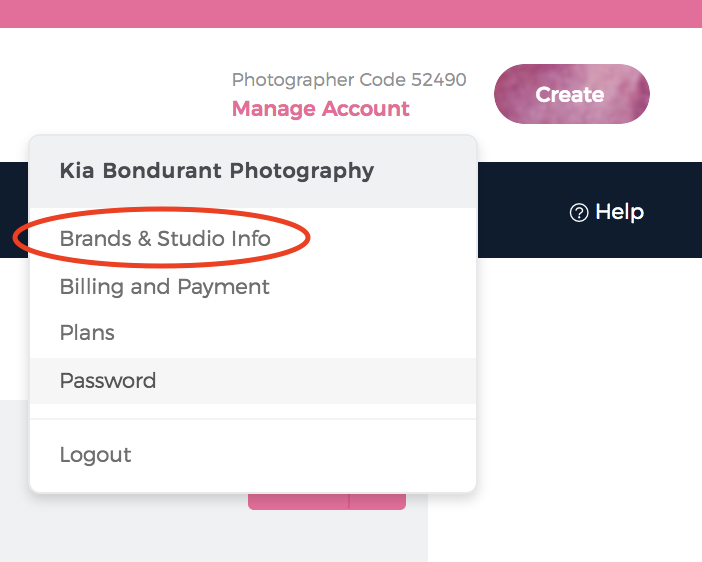
Task: Click Logout in the dropdown menu
Action: (x=95, y=455)
